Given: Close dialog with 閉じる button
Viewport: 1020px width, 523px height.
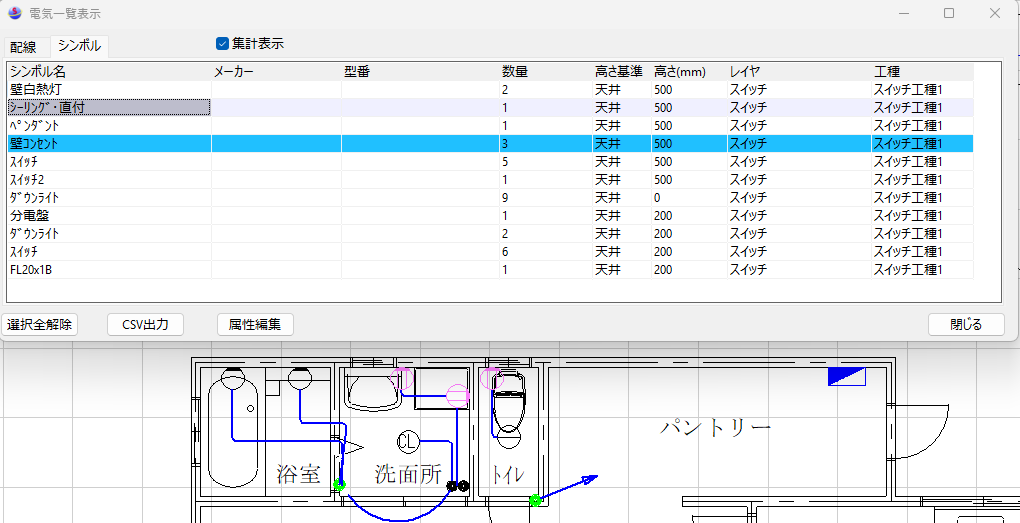Looking at the screenshot, I should pos(965,324).
